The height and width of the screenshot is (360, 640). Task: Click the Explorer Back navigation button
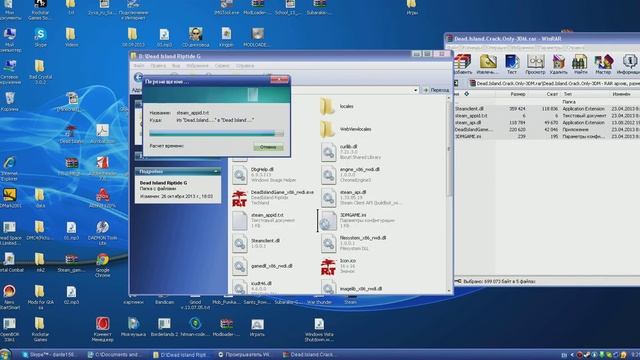click(x=138, y=77)
